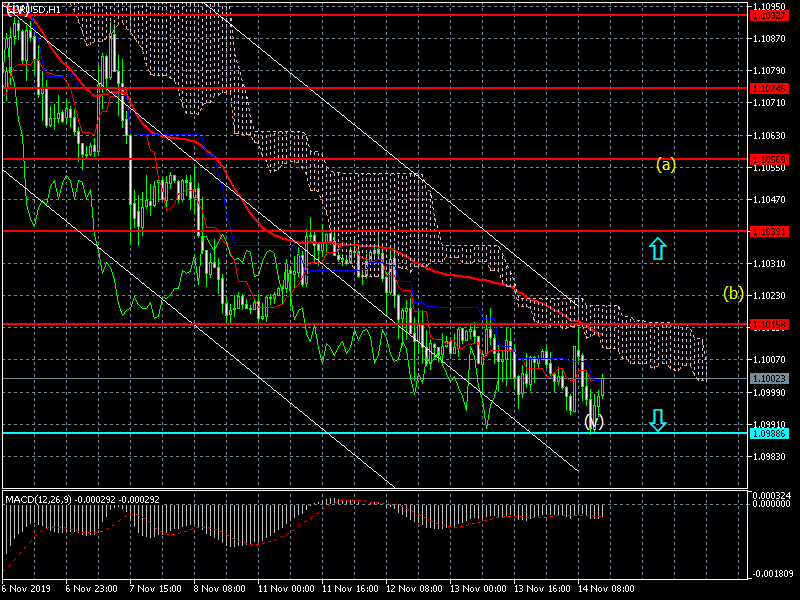Click the 1.10158 red level tag

pyautogui.click(x=769, y=325)
